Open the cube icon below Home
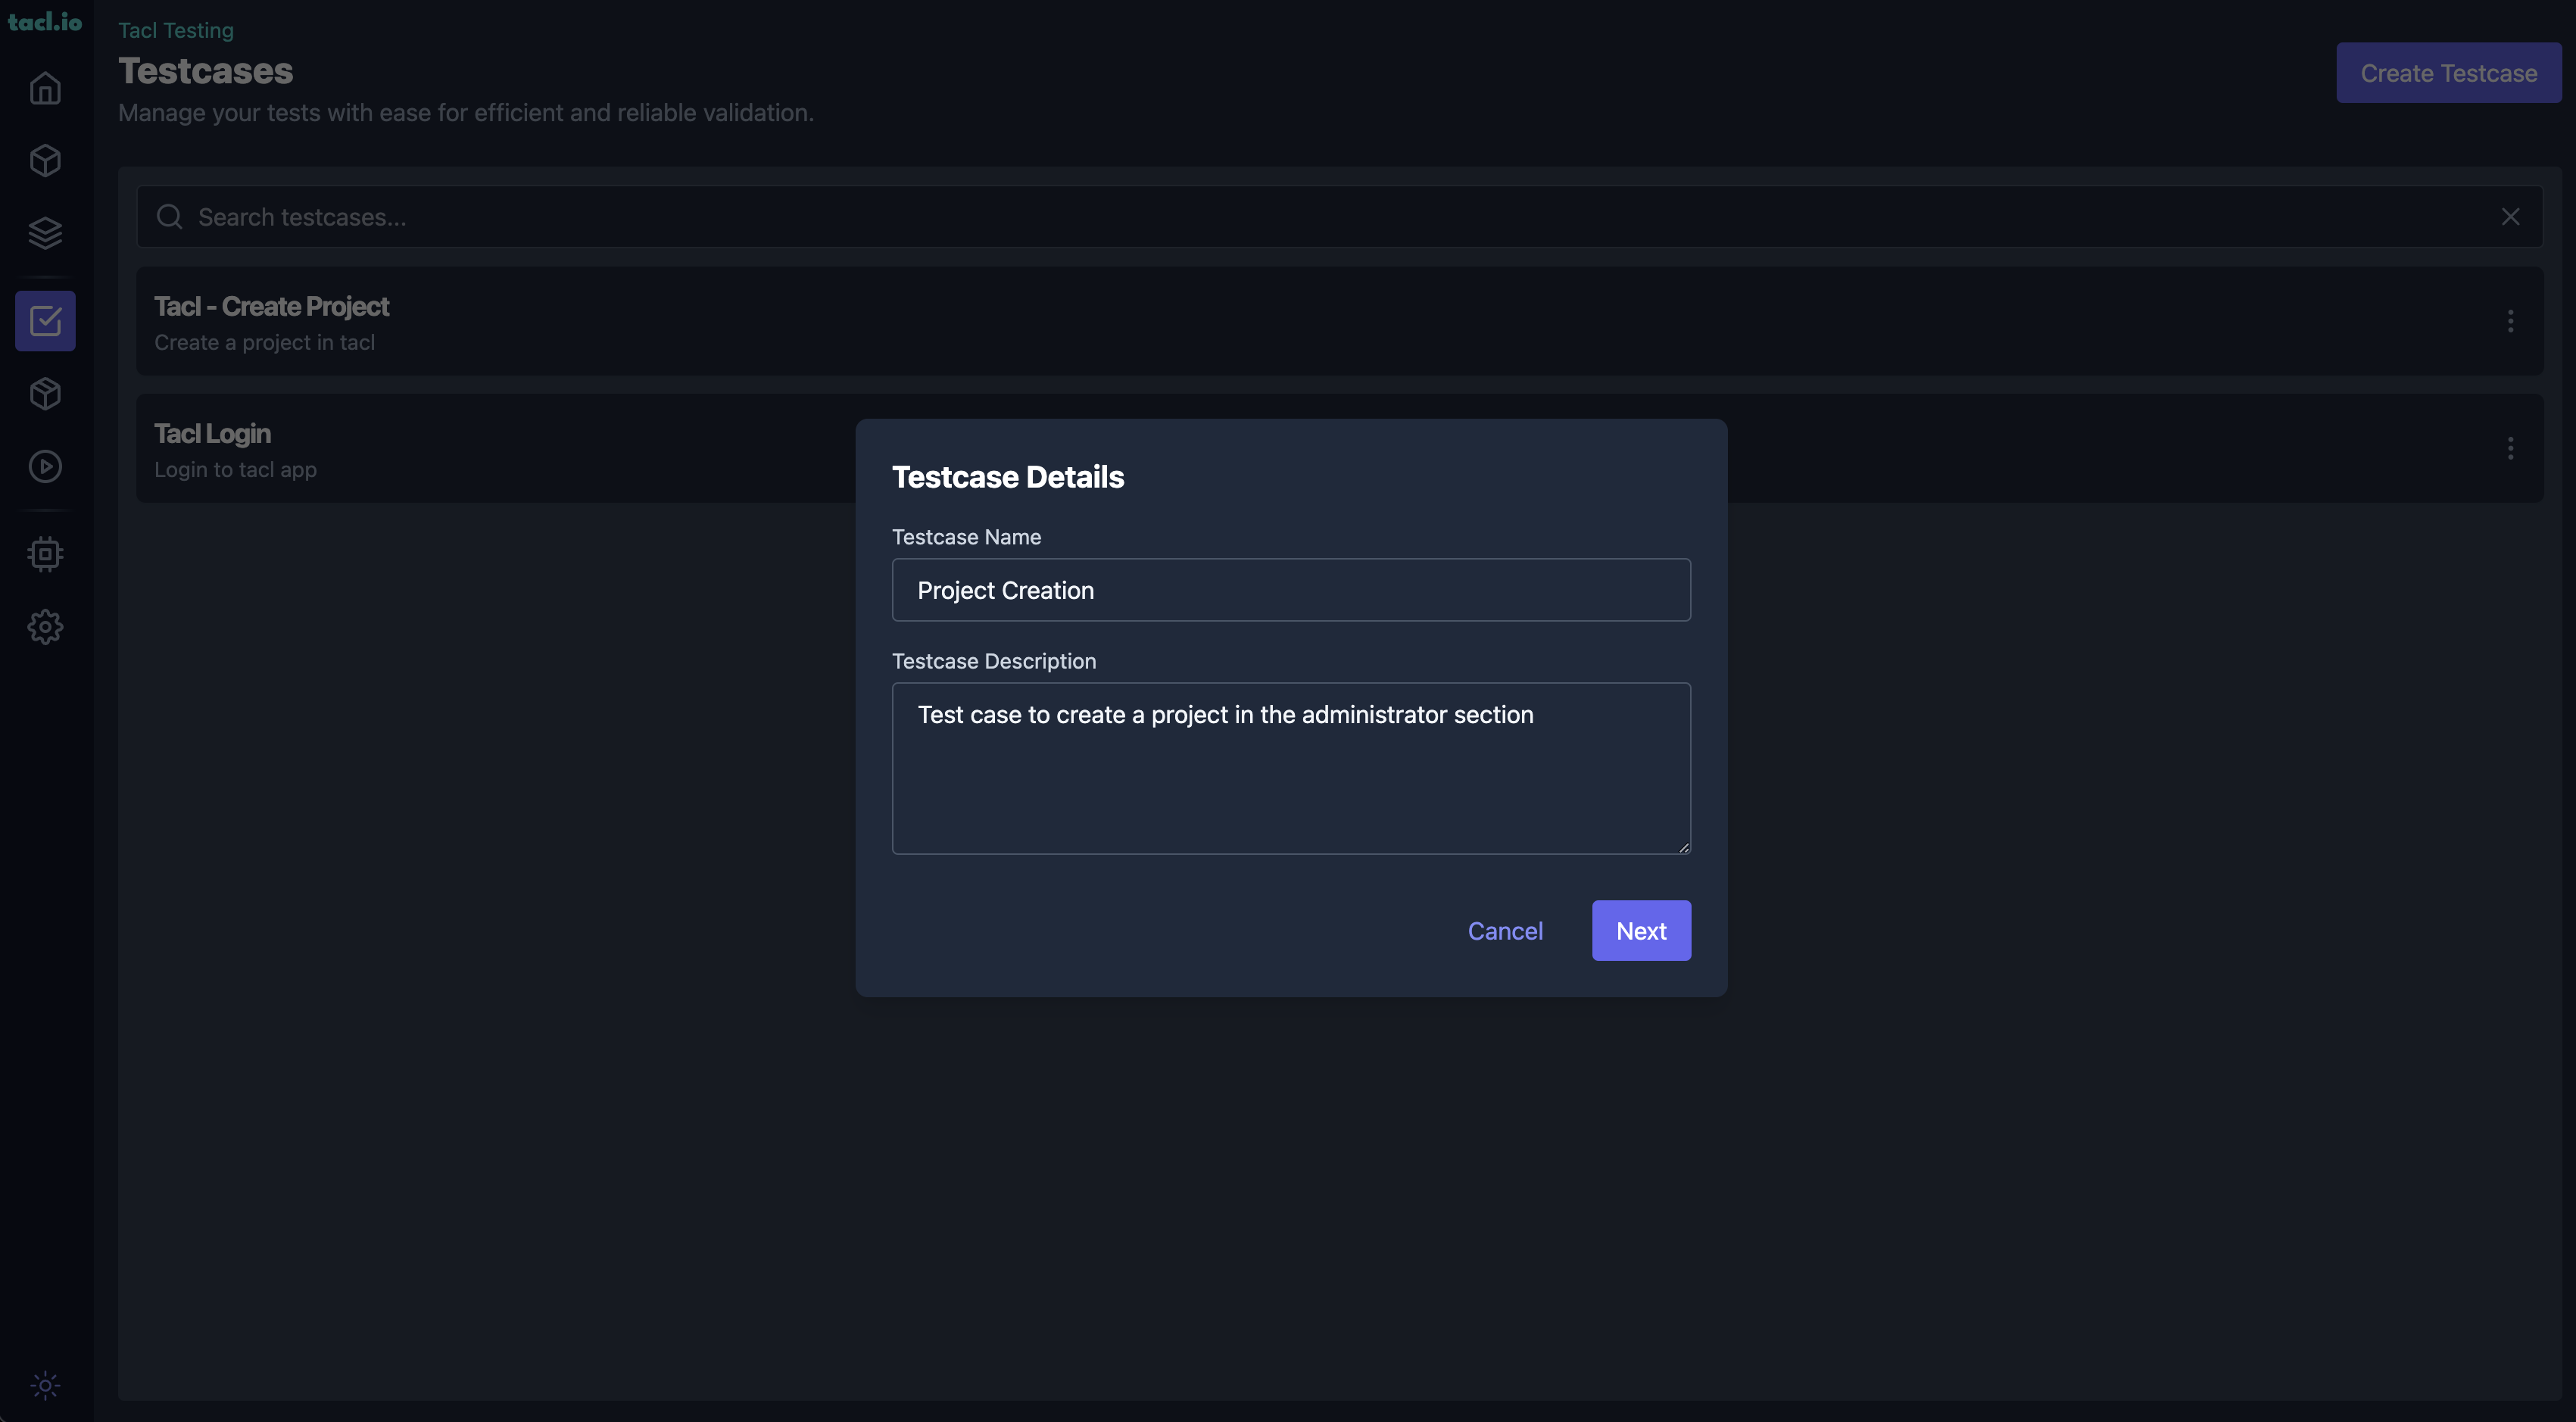Image resolution: width=2576 pixels, height=1422 pixels. (x=45, y=160)
